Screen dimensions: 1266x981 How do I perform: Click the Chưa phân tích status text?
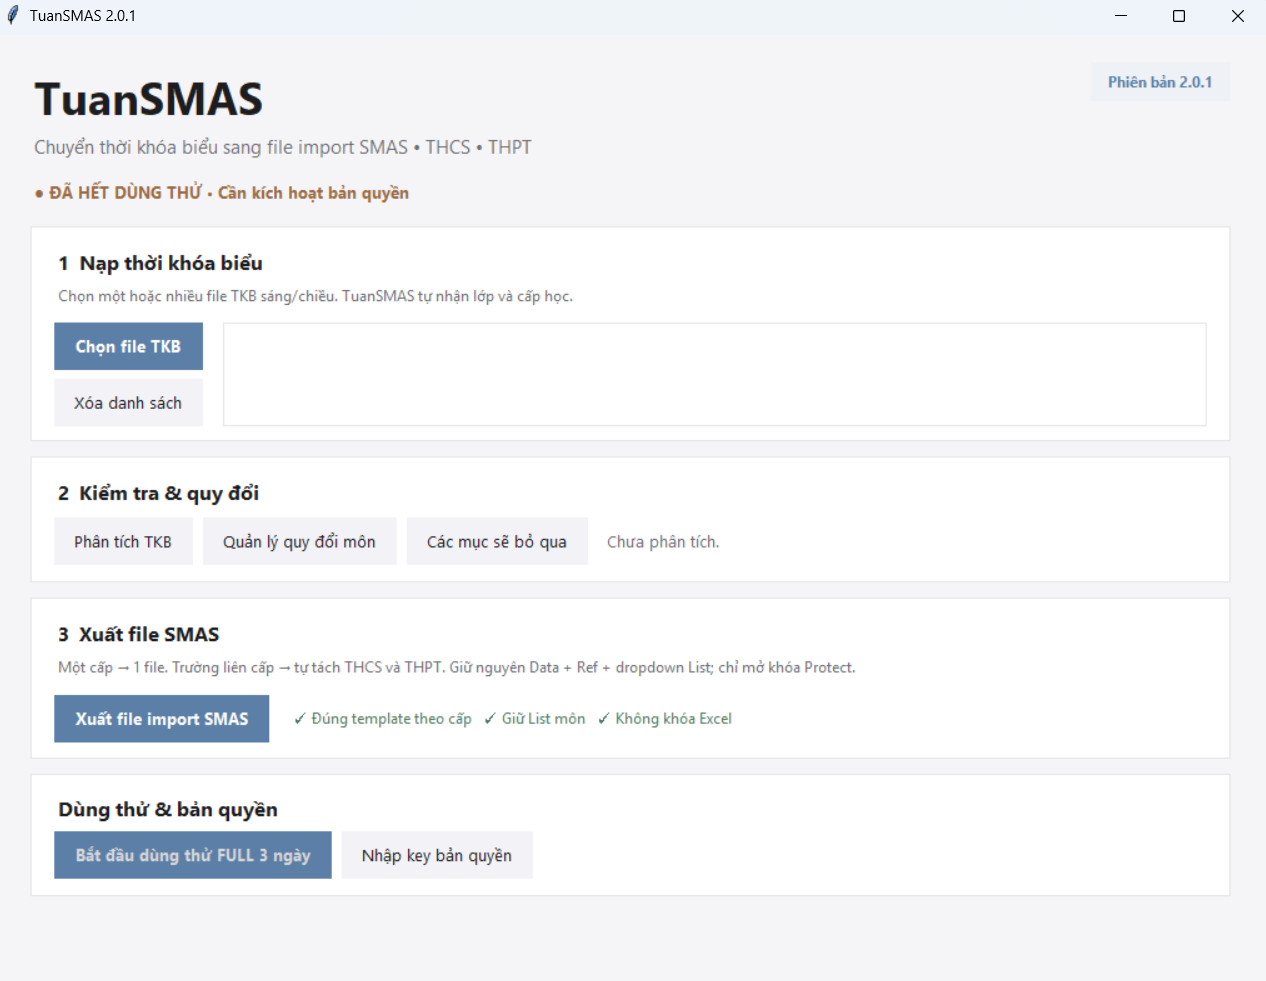(663, 542)
